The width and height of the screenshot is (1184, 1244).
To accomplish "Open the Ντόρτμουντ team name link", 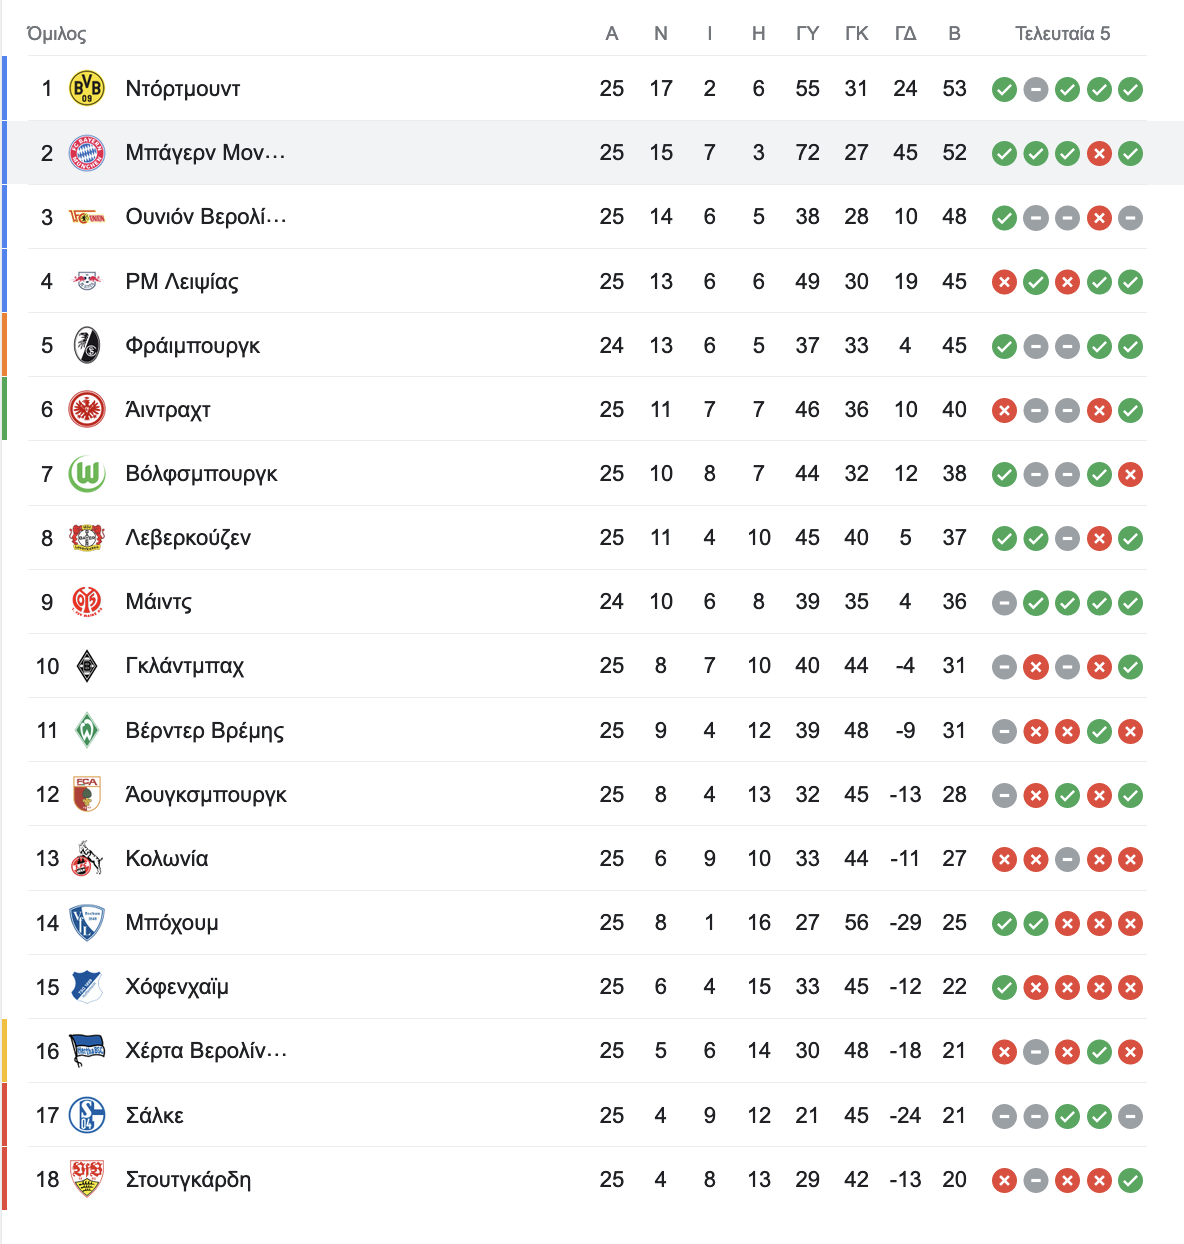I will pos(183,88).
